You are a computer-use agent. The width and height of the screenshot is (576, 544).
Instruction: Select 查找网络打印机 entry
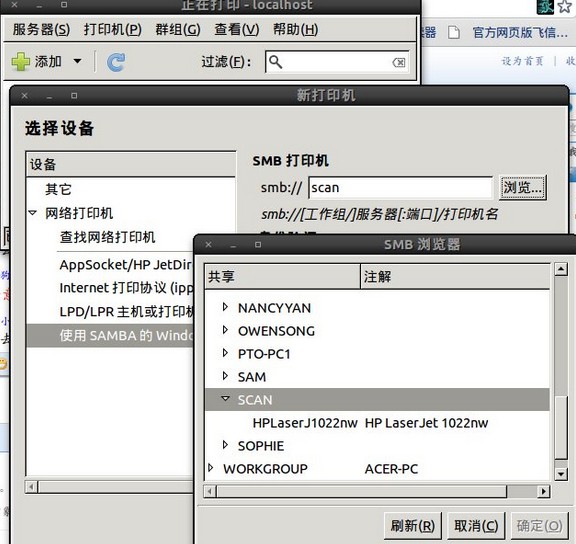(107, 237)
